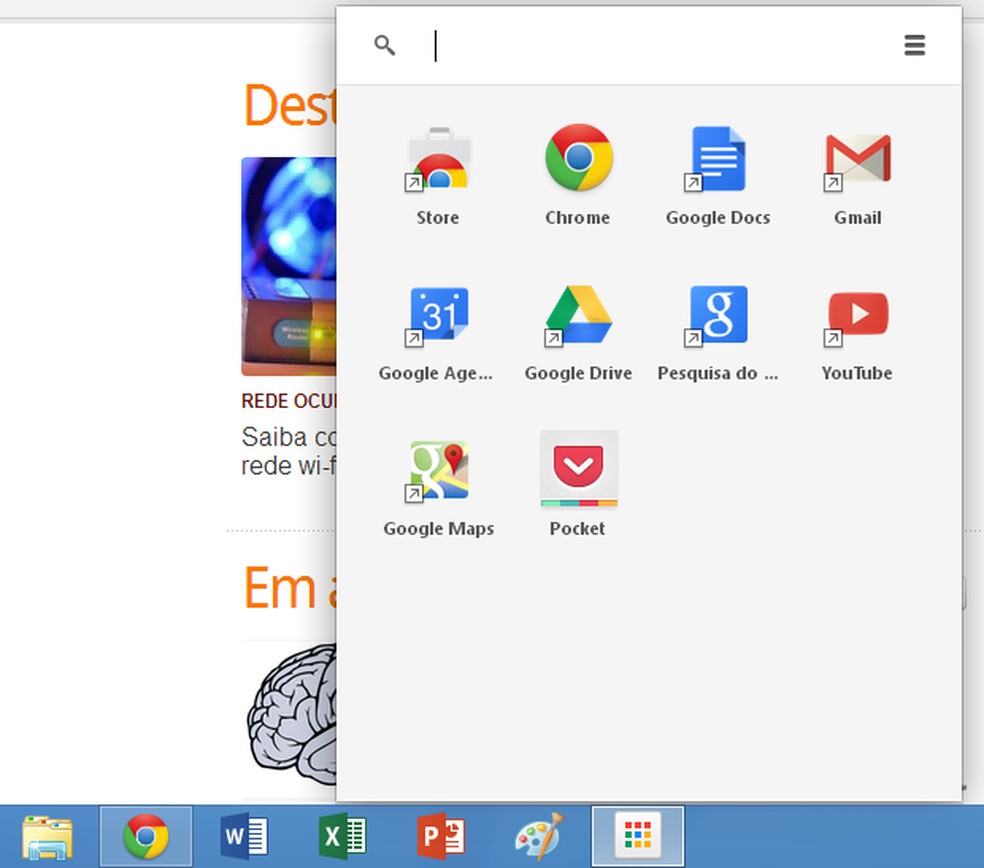Screen dimensions: 984x868
Task: Open PowerPoint from the taskbar
Action: (440, 835)
